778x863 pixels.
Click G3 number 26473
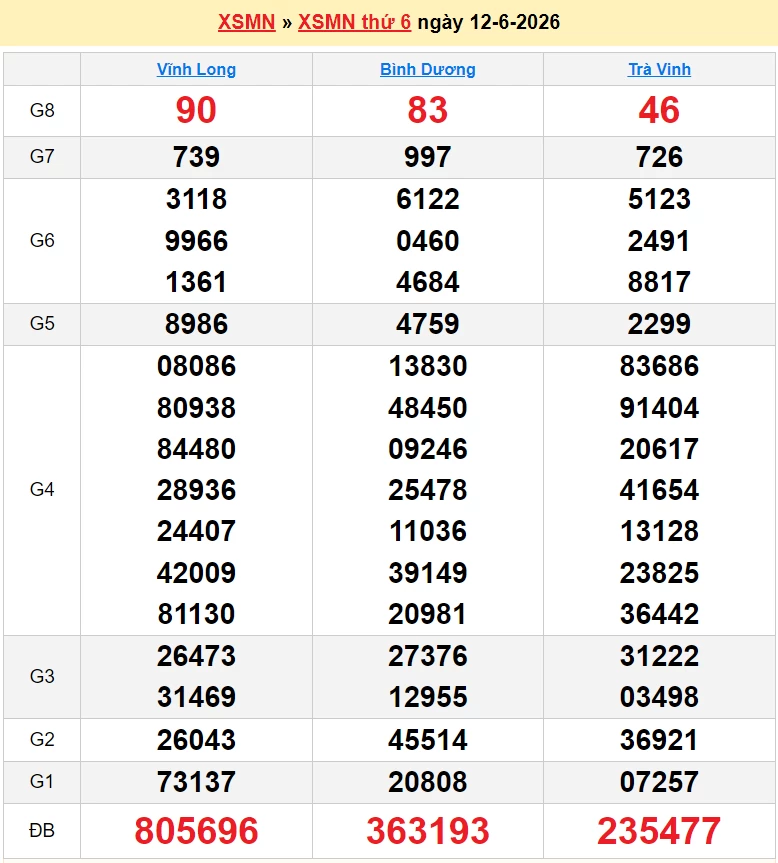point(196,656)
